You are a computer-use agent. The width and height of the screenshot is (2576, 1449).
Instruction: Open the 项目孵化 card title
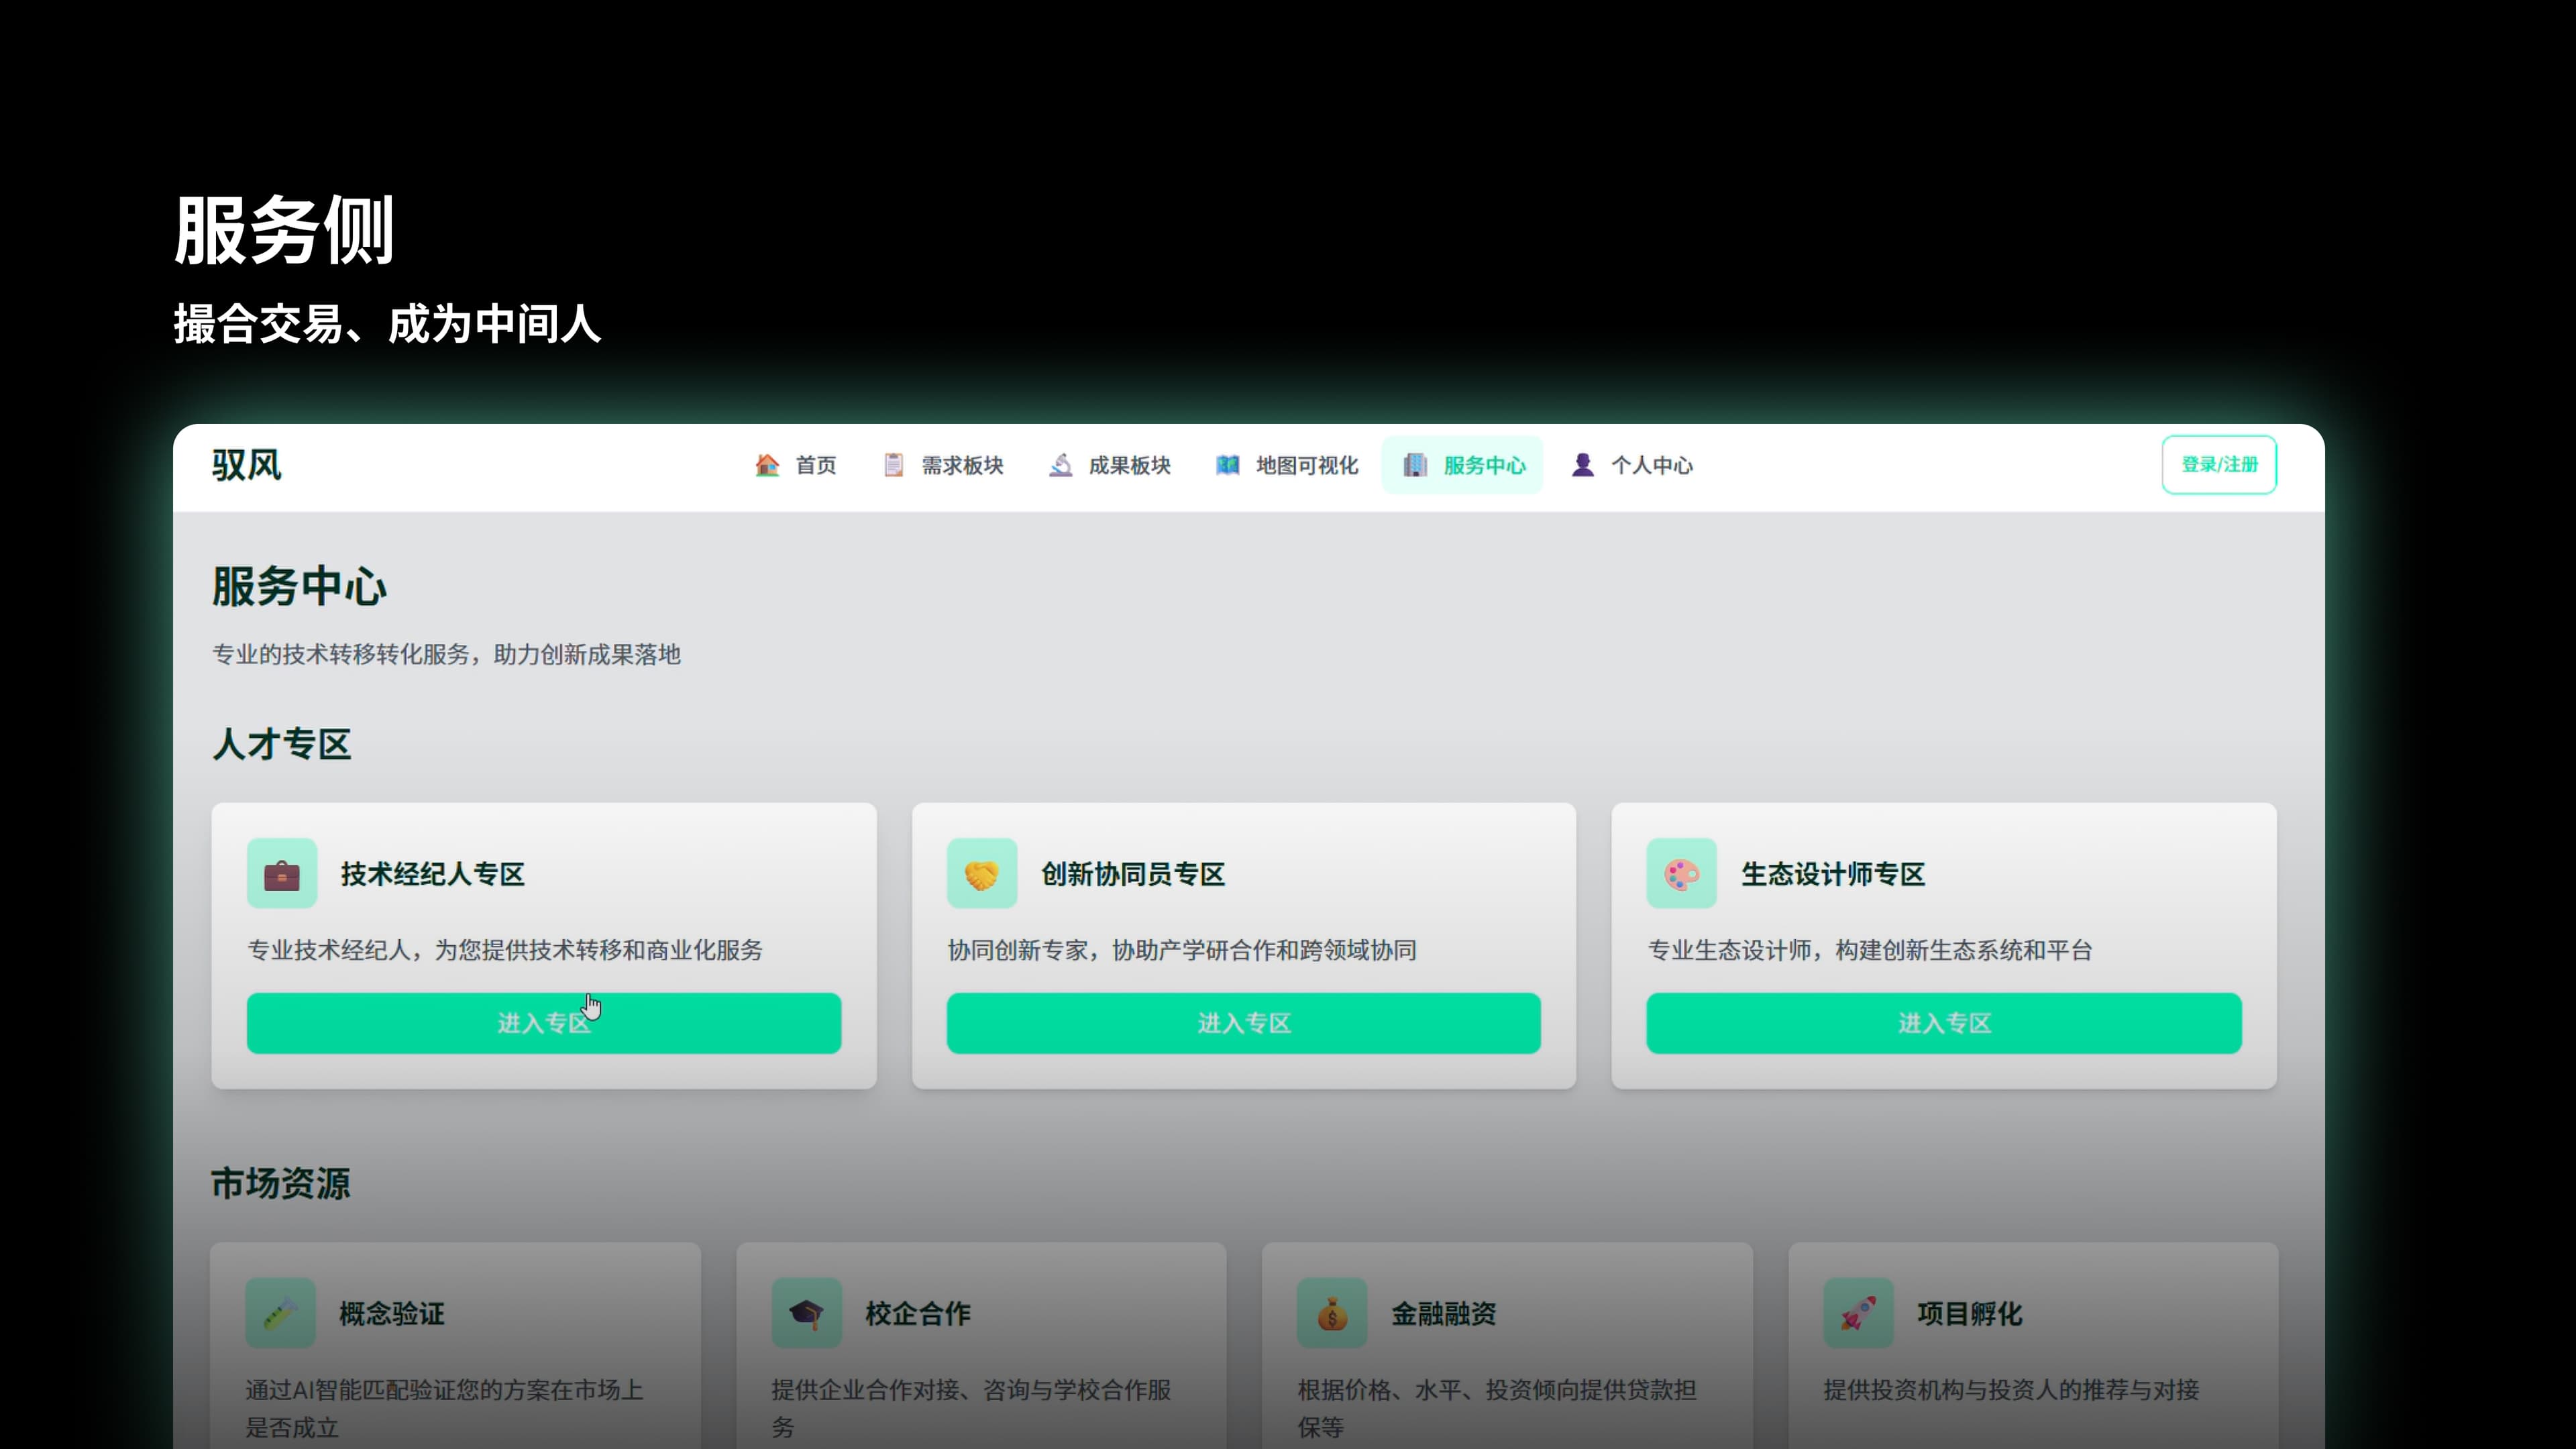click(x=1970, y=1313)
